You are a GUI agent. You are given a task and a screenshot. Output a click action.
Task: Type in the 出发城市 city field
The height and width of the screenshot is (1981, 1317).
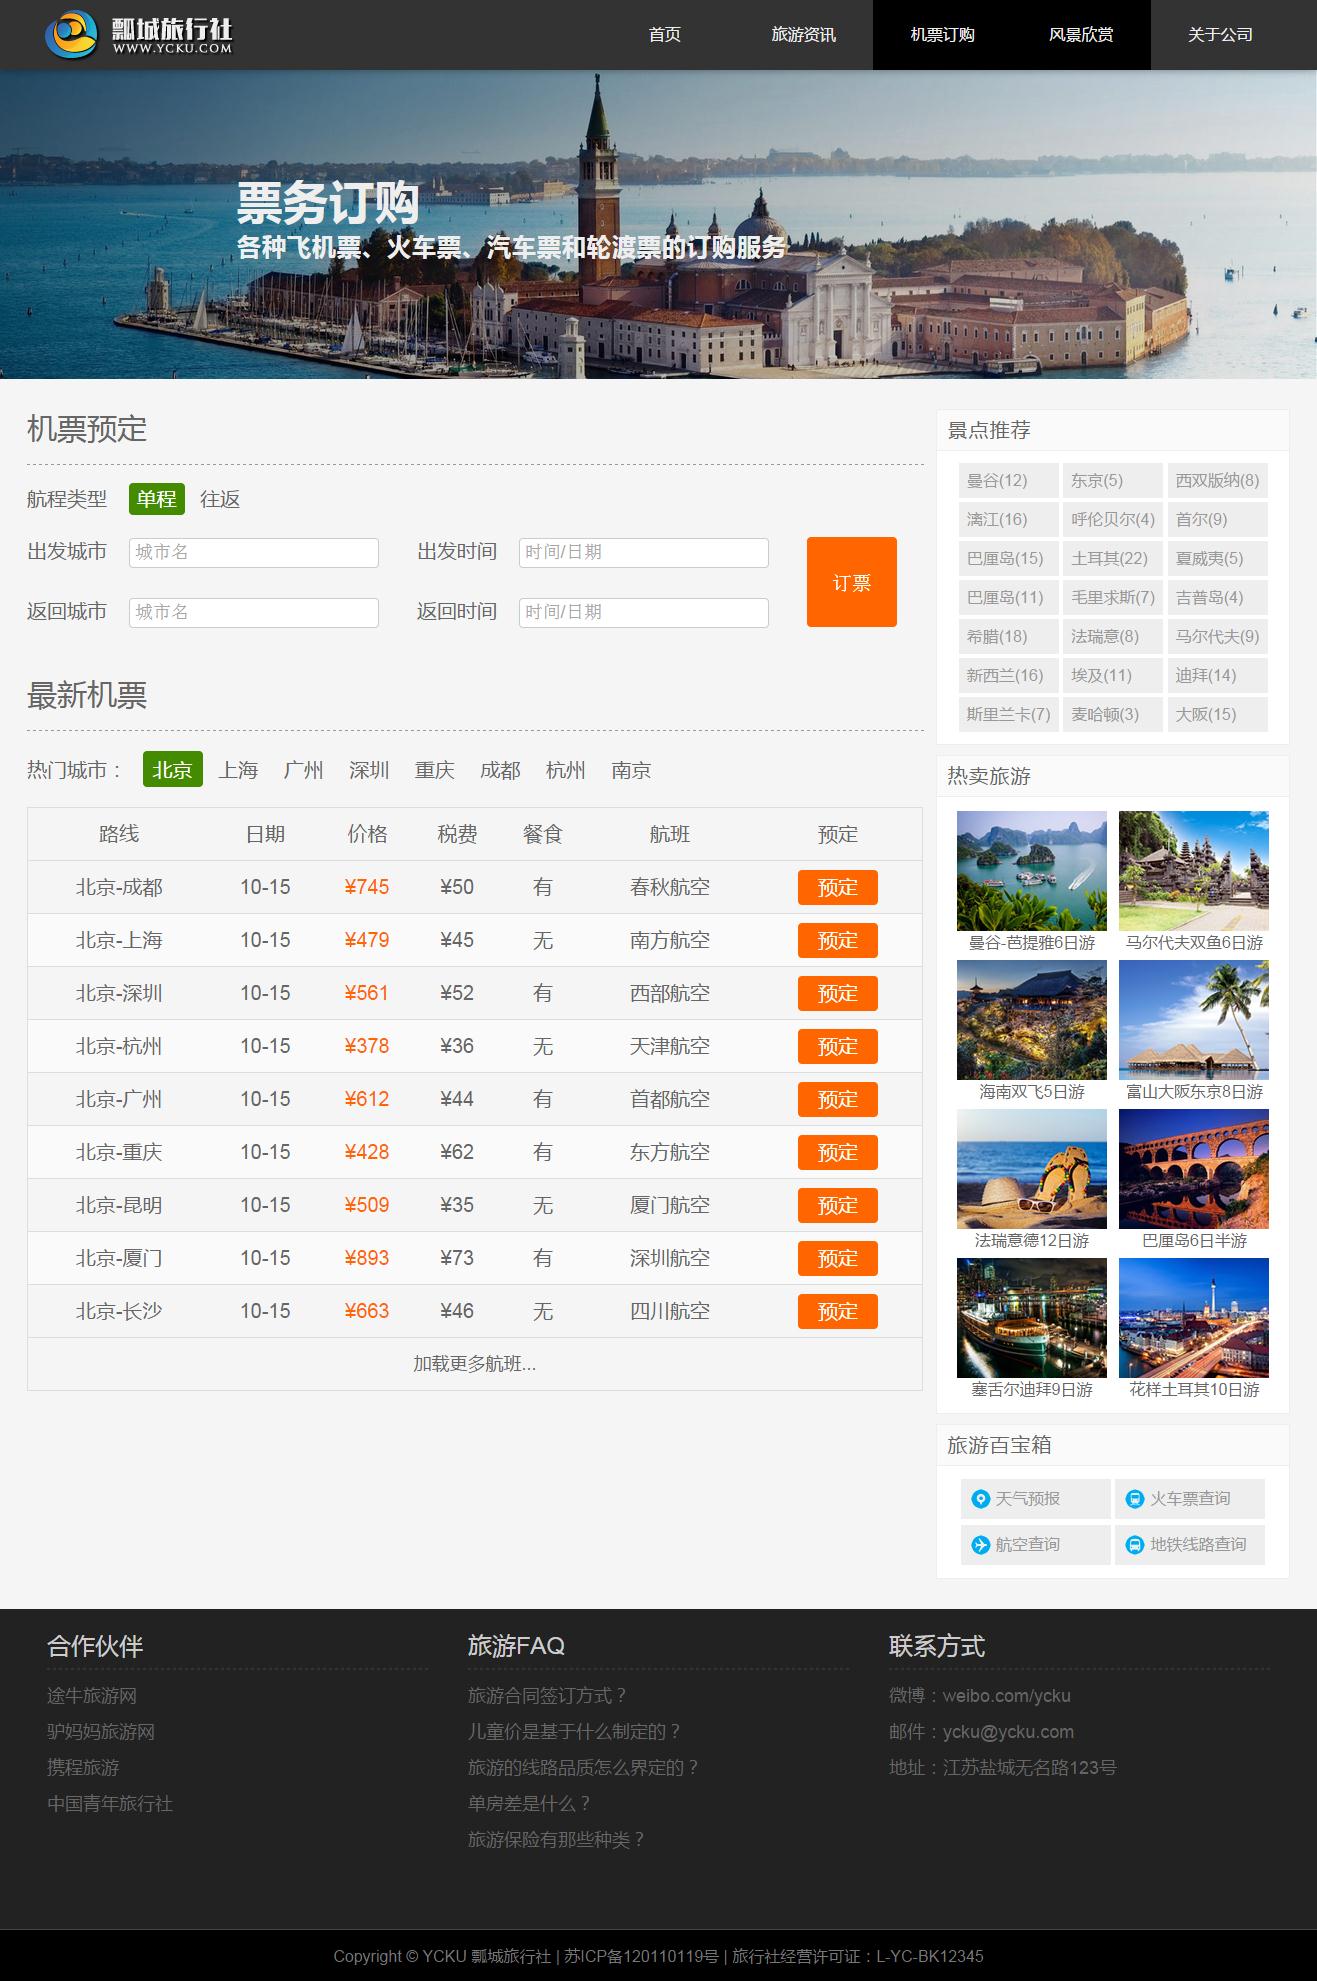(253, 552)
